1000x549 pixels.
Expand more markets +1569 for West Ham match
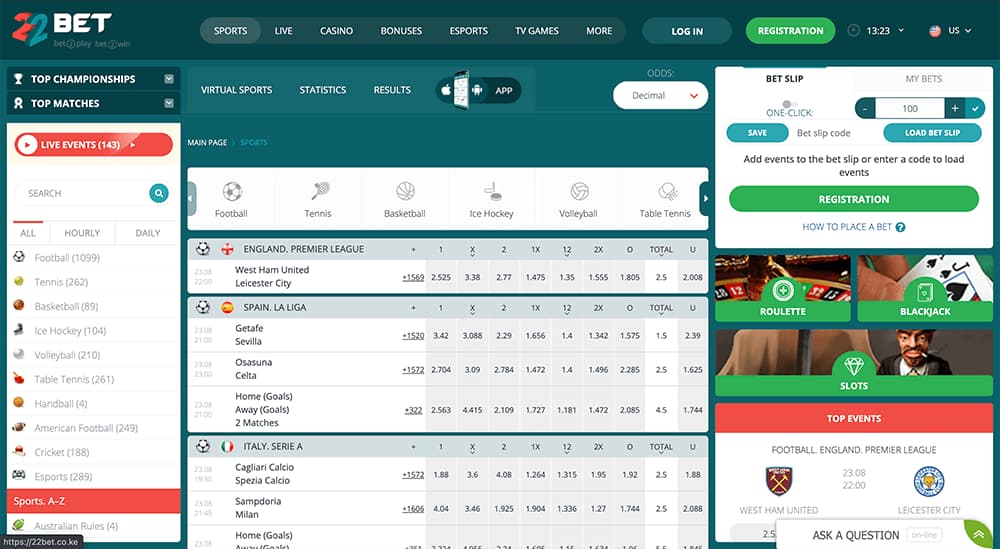(x=413, y=277)
